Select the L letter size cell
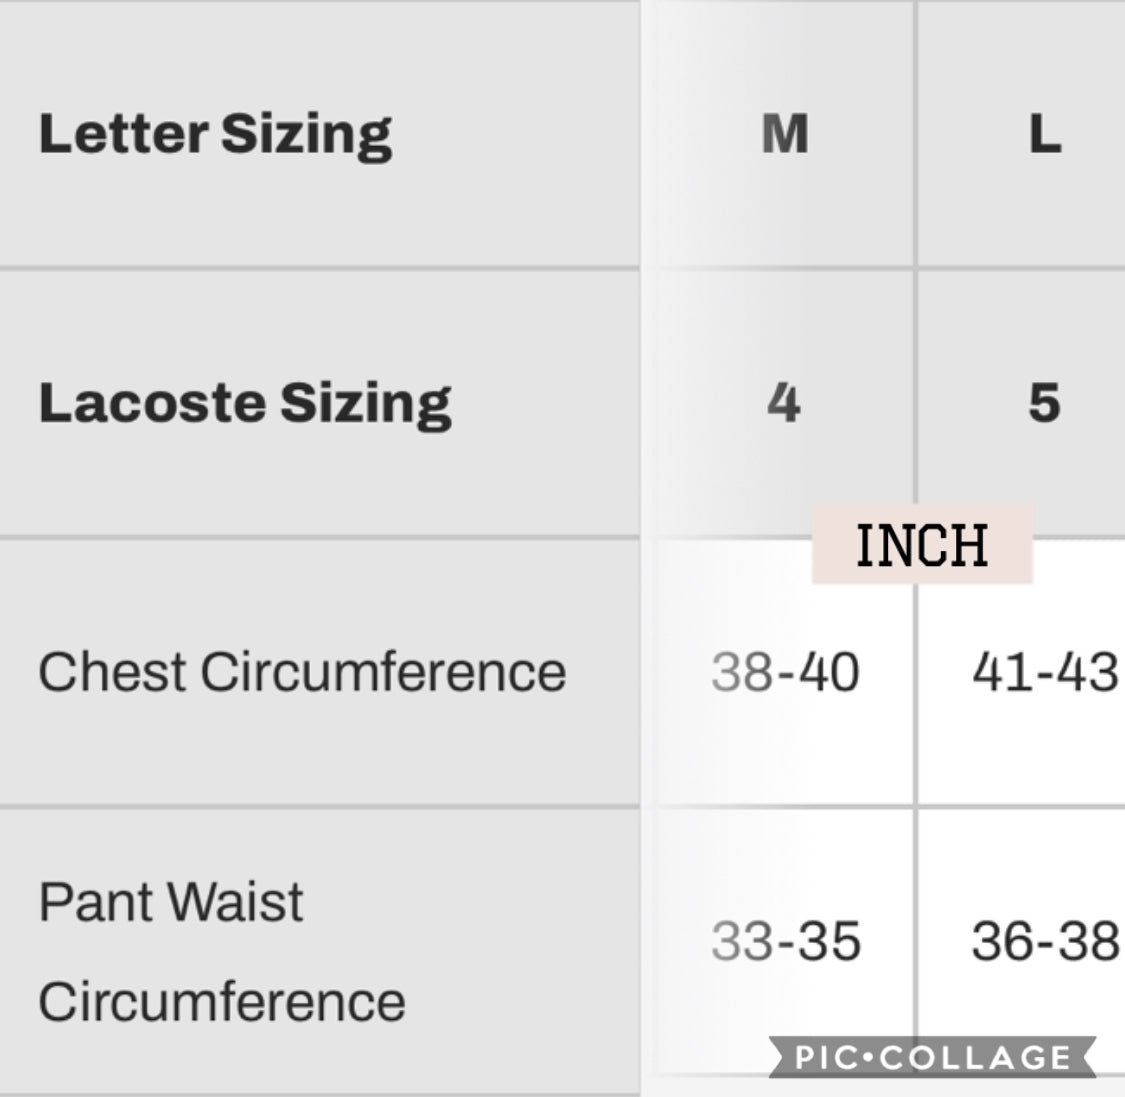This screenshot has width=1125, height=1097. 1044,134
